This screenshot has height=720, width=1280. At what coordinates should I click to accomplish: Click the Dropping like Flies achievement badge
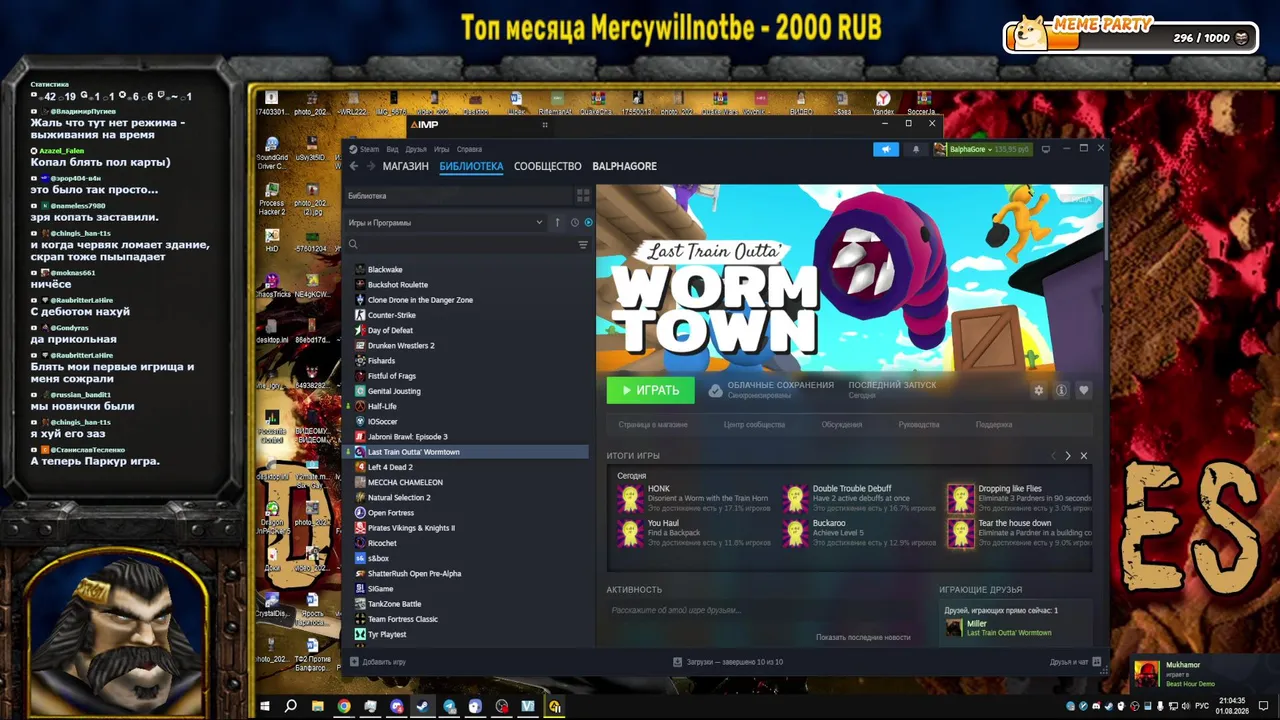tap(960, 498)
